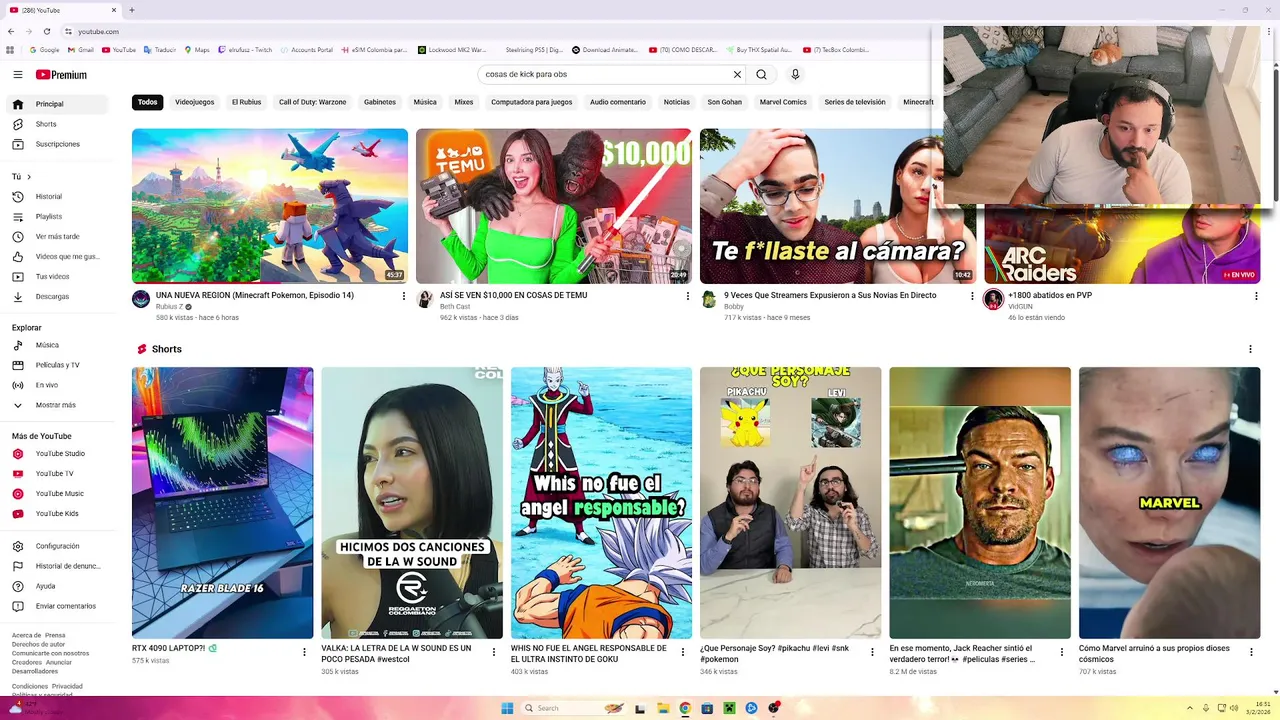
Task: Select Call of Duty: Warzone chip
Action: (x=312, y=102)
